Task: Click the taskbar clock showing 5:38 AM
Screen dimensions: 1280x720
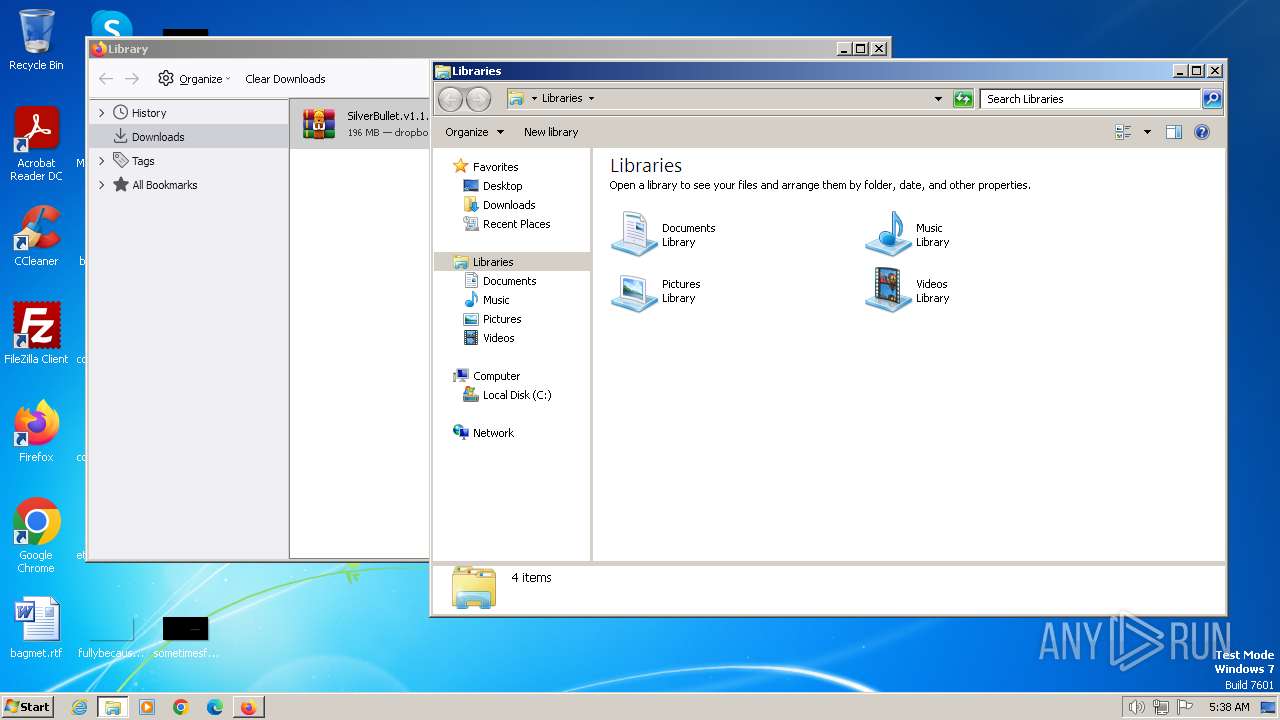Action: tap(1229, 707)
